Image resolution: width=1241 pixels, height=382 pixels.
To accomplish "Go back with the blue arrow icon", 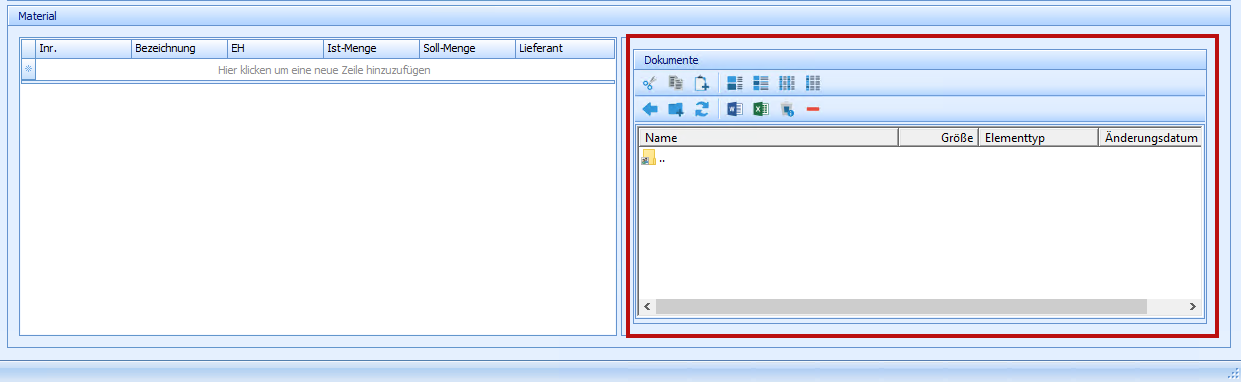I will point(649,109).
